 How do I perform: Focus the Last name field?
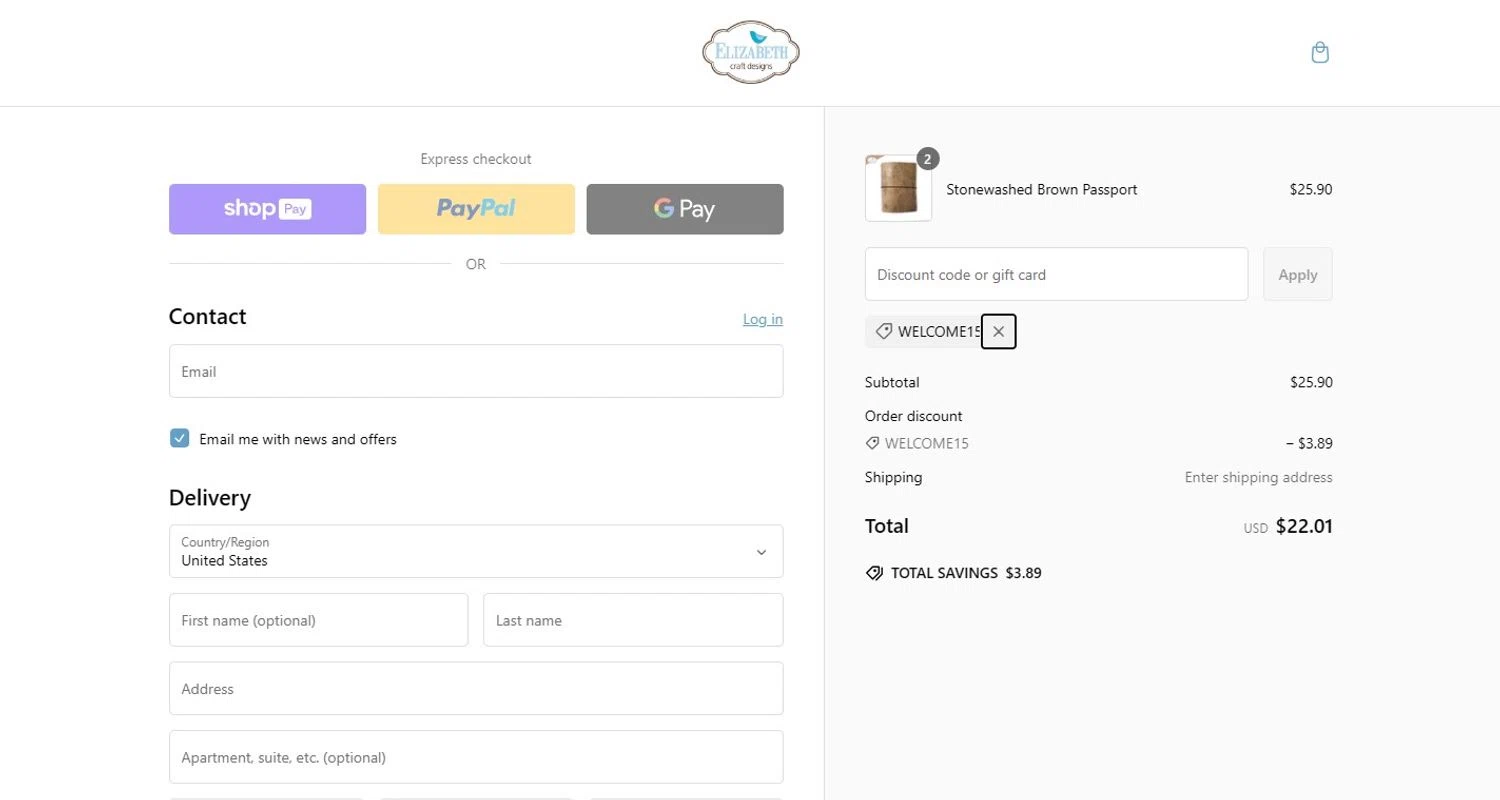pos(633,620)
